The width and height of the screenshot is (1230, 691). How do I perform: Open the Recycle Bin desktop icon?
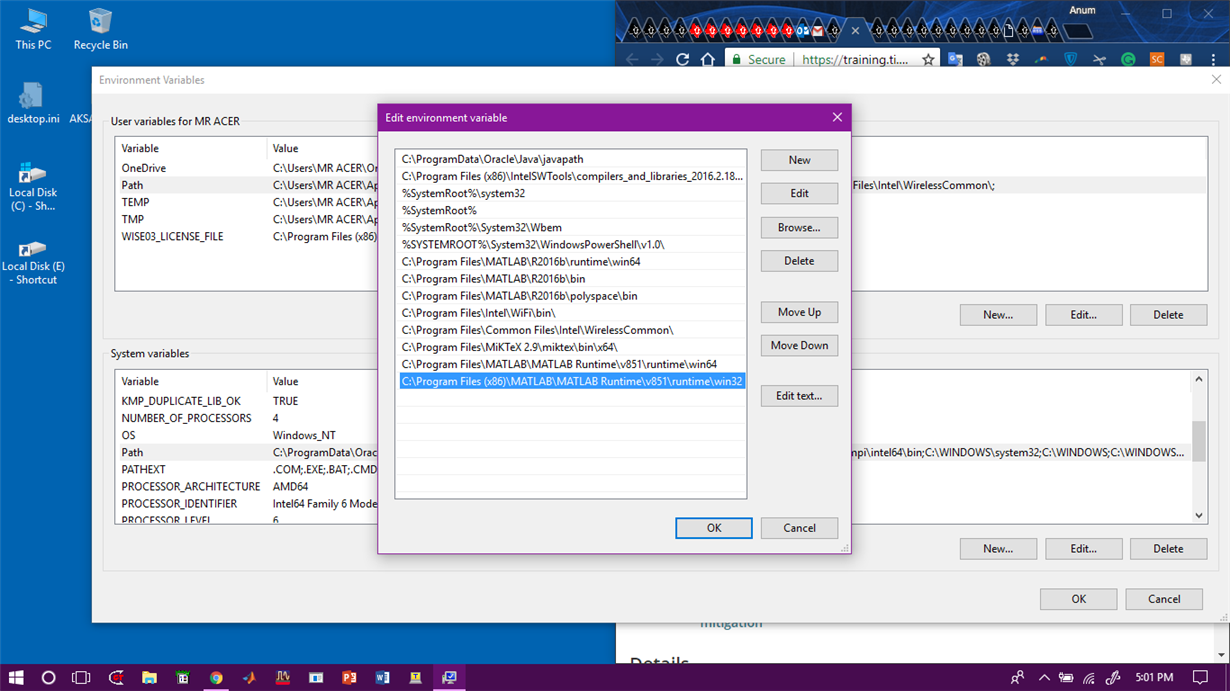(100, 28)
